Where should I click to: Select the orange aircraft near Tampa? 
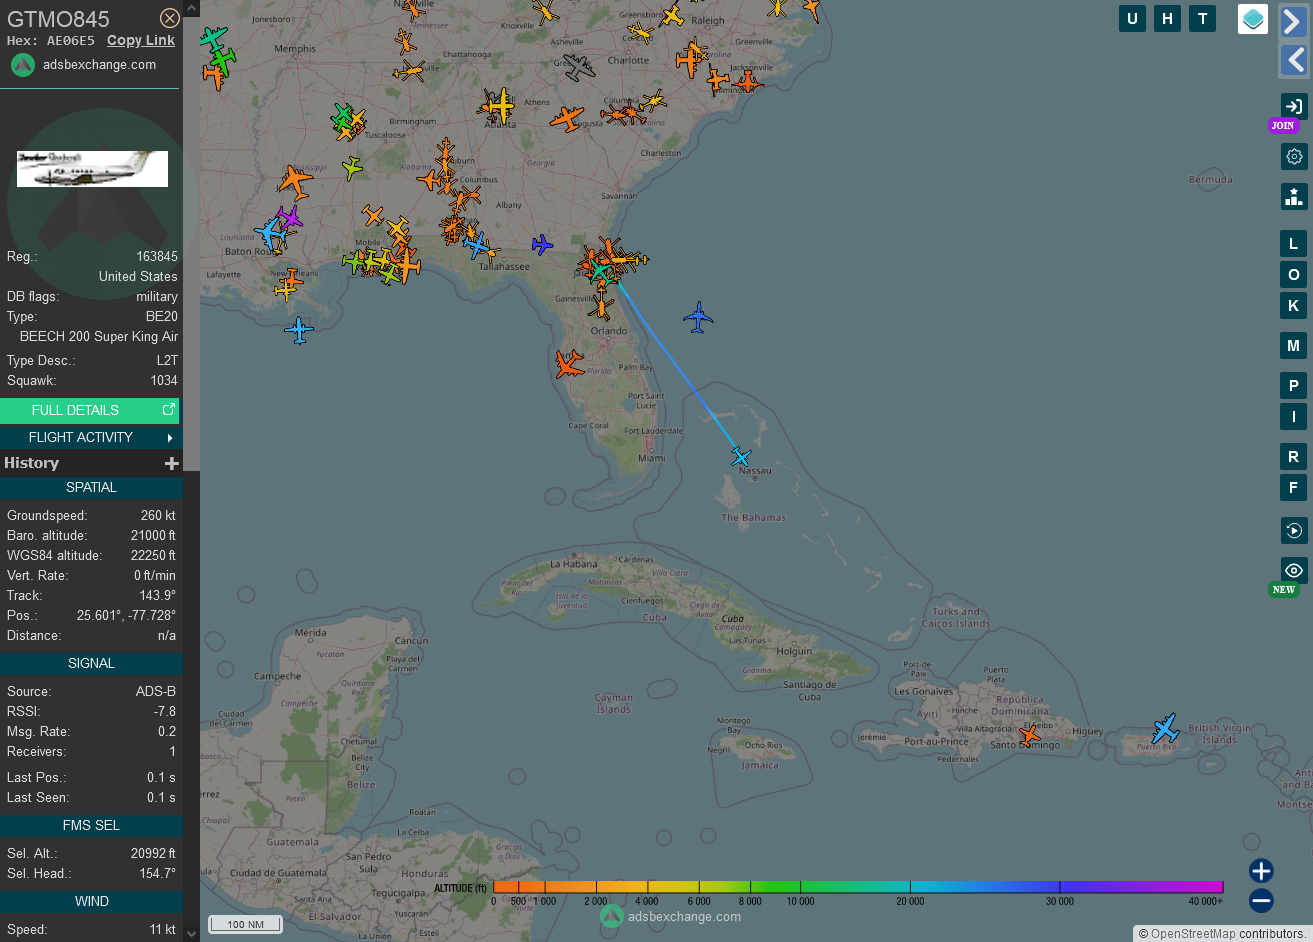coord(569,365)
